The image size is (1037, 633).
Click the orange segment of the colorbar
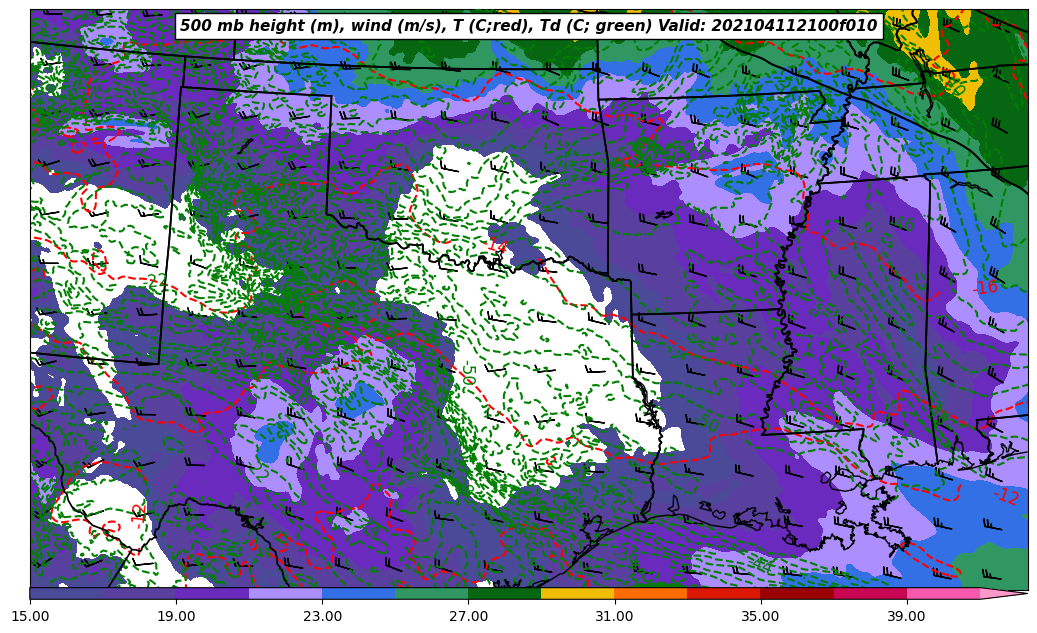tap(650, 593)
